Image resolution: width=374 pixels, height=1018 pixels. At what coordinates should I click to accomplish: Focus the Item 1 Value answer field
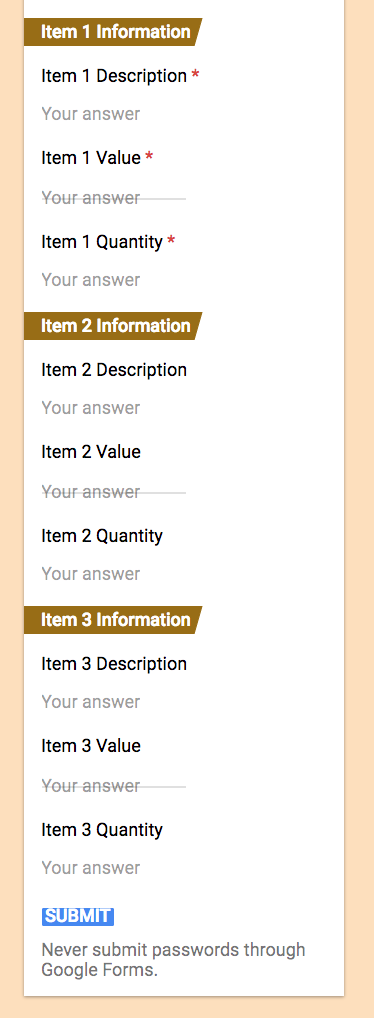[114, 197]
